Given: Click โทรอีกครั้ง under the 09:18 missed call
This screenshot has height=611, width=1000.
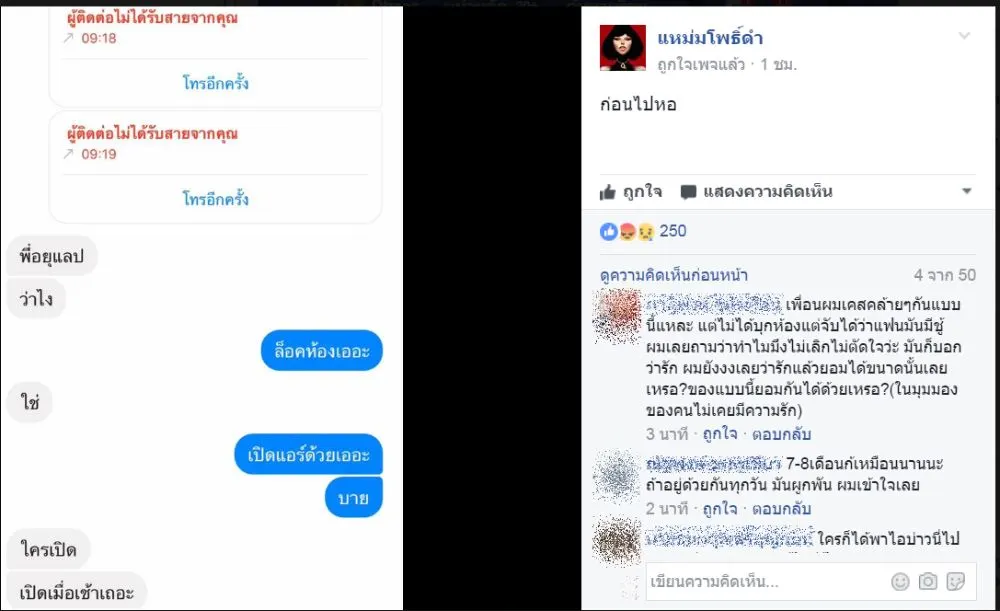Looking at the screenshot, I should [x=216, y=83].
